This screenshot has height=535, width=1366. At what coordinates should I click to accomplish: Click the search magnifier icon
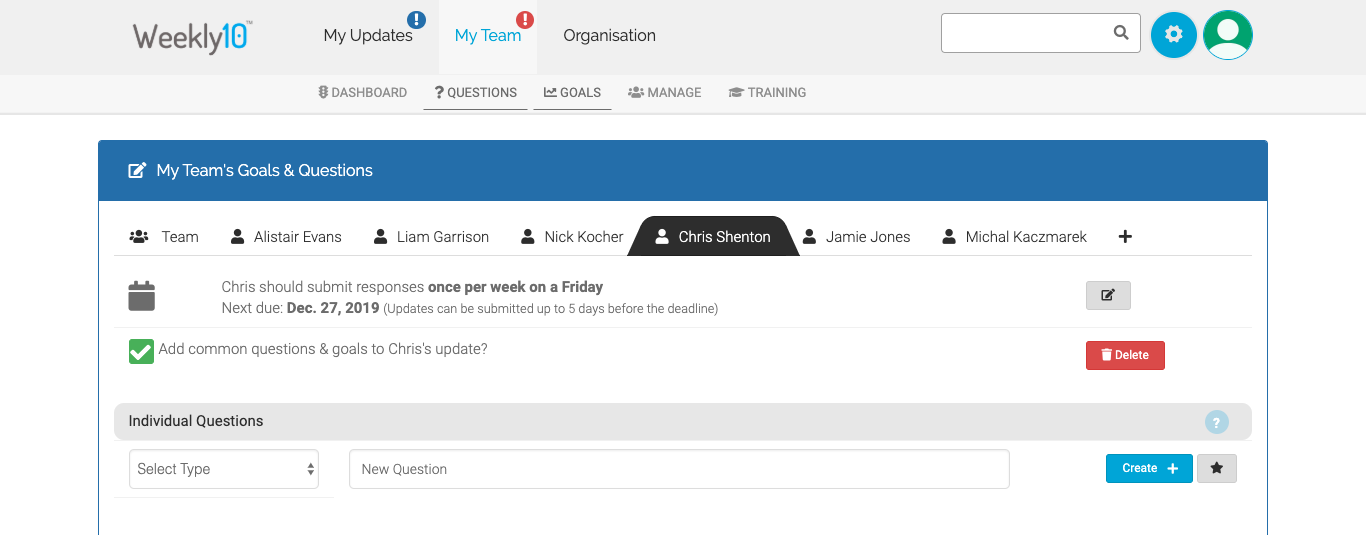pyautogui.click(x=1121, y=33)
